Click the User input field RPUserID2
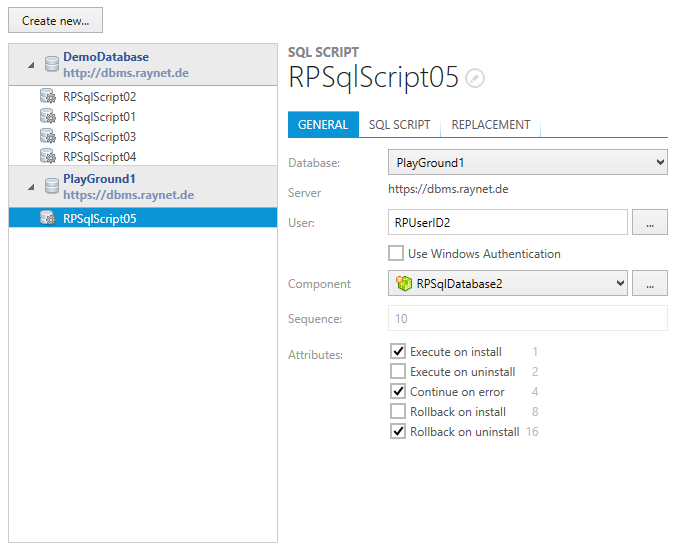Image resolution: width=676 pixels, height=552 pixels. click(x=507, y=223)
